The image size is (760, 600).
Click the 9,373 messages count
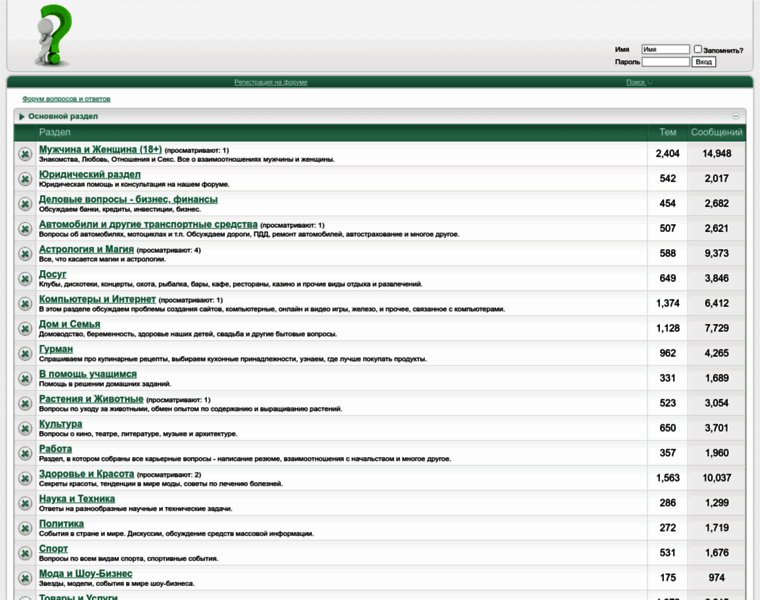pyautogui.click(x=716, y=253)
